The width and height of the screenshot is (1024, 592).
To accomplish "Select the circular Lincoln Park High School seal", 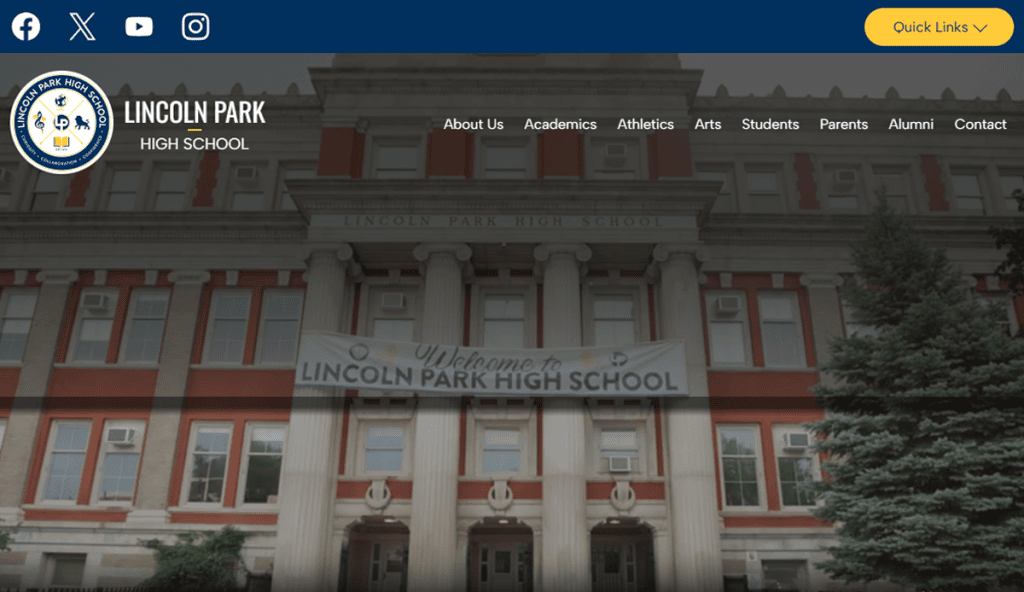I will (x=62, y=121).
